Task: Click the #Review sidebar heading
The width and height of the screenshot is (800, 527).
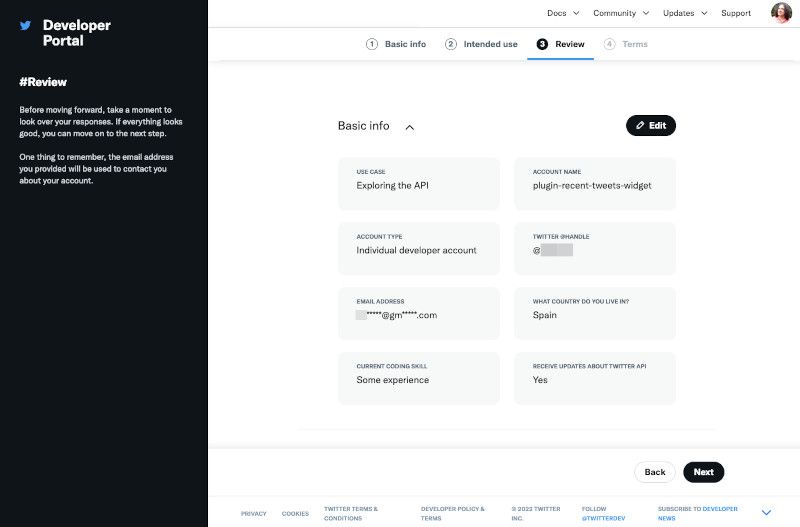Action: click(x=43, y=82)
